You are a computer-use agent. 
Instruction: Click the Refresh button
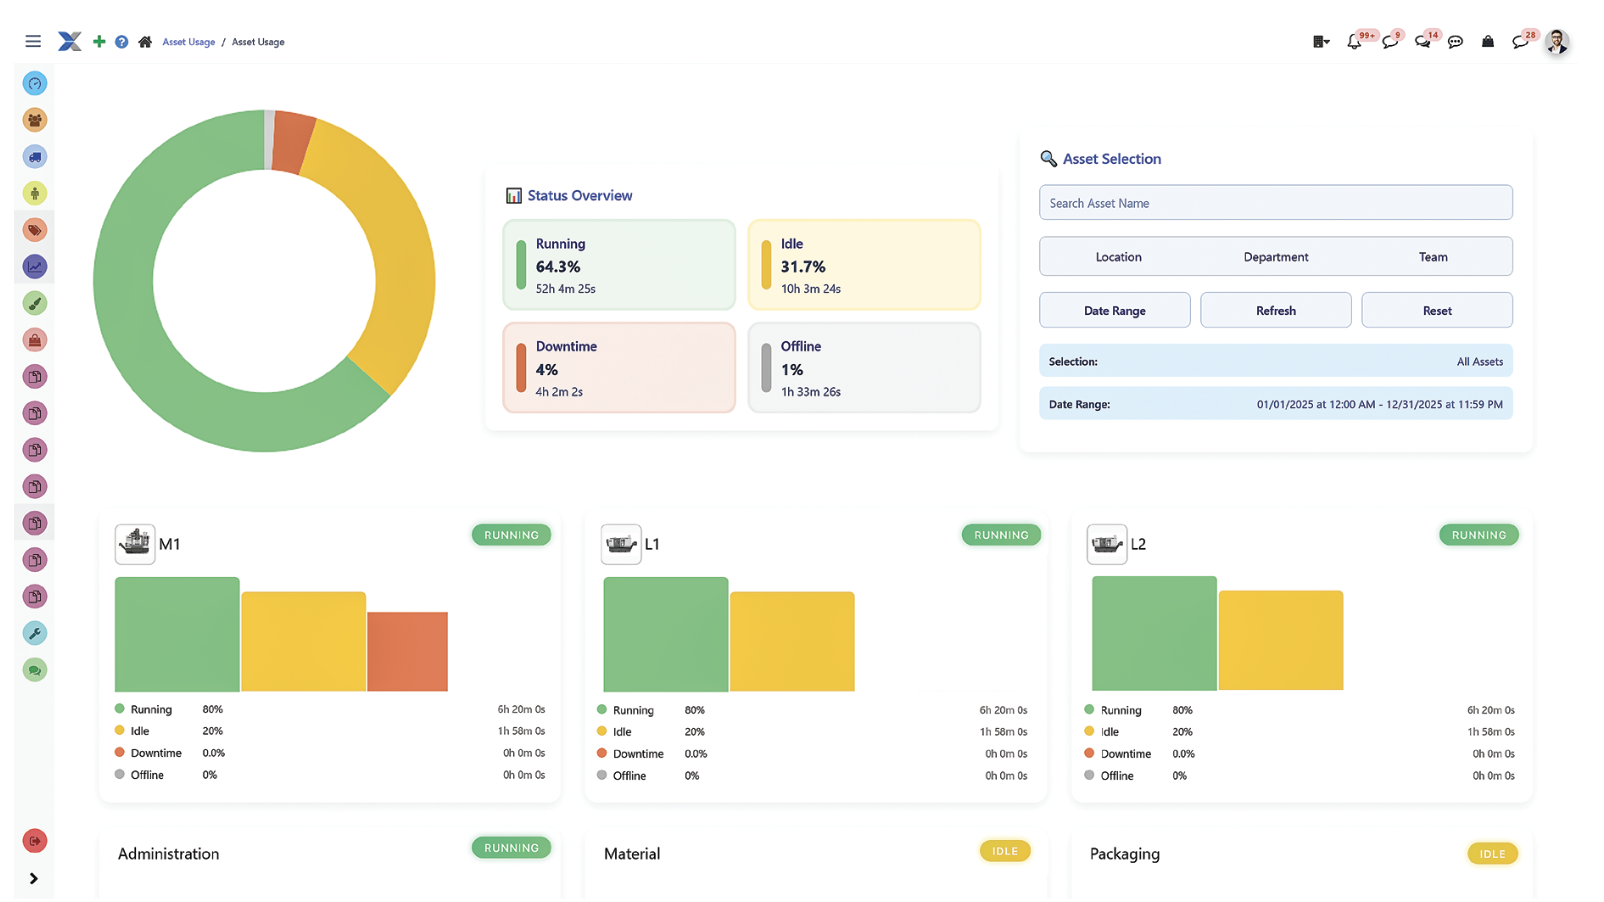pyautogui.click(x=1275, y=310)
